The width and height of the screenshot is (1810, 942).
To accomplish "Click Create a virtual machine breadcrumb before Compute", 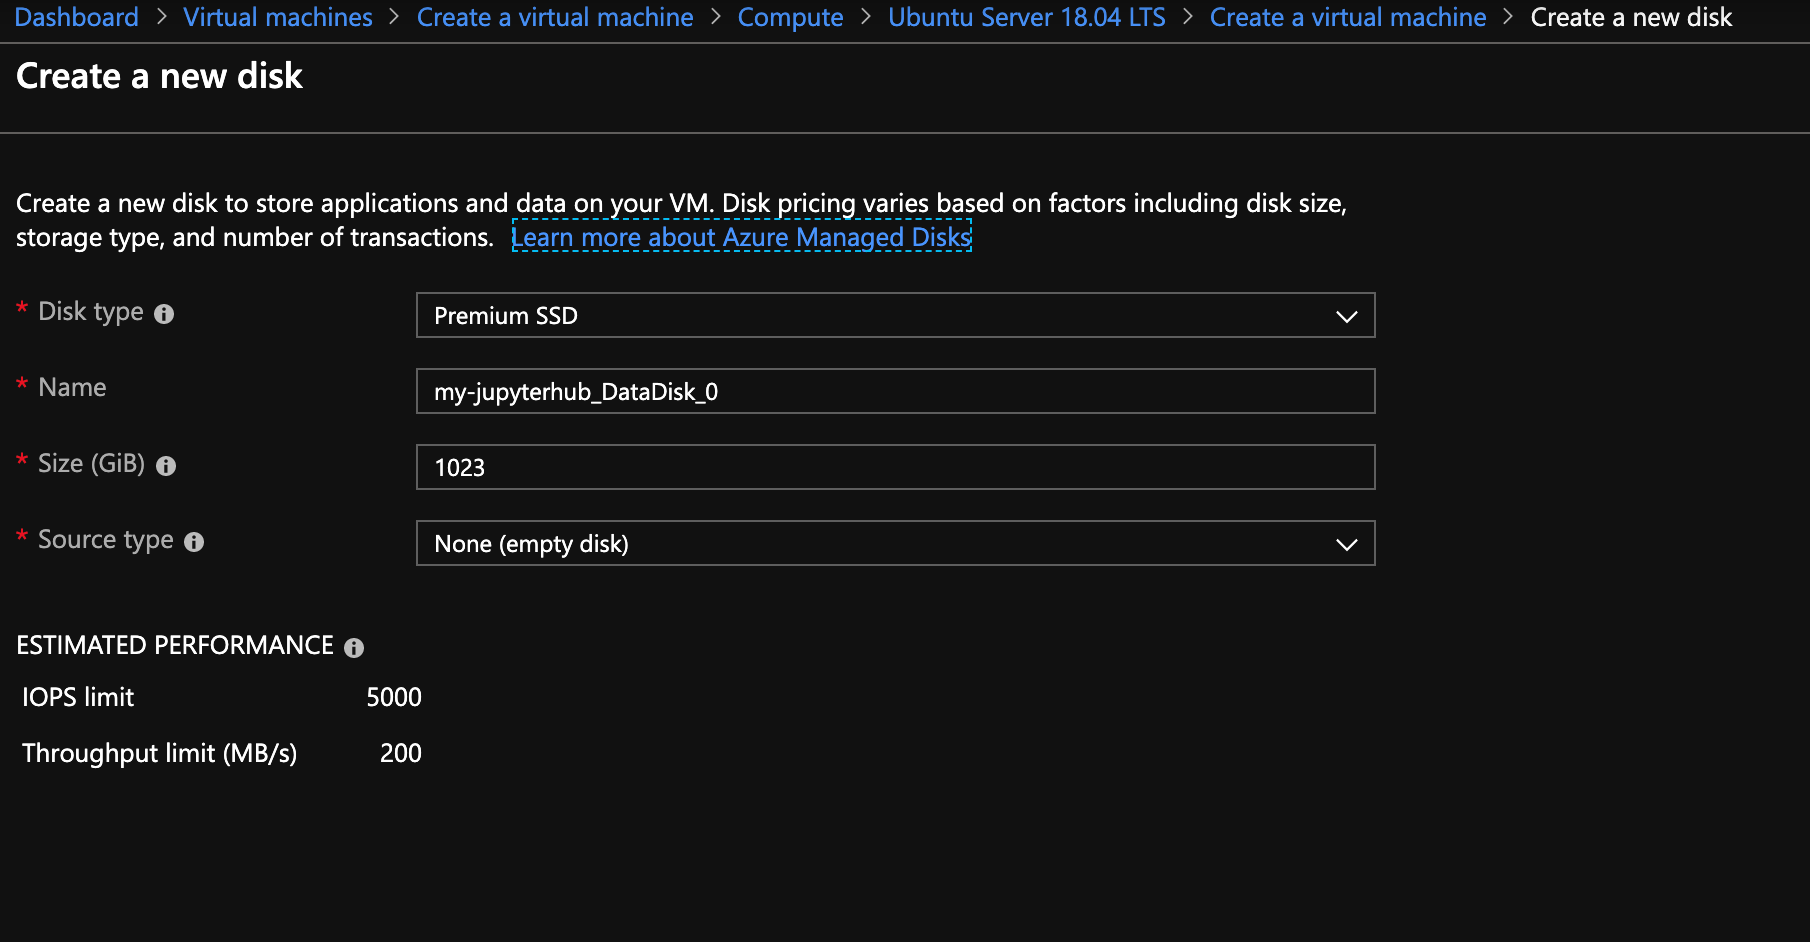I will pyautogui.click(x=555, y=17).
